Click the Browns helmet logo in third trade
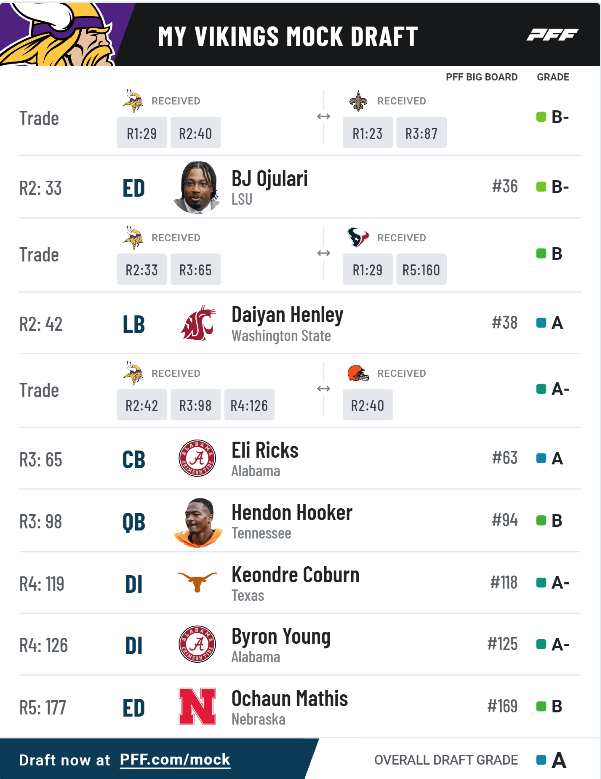Viewport: 601px width, 779px height. pos(358,373)
